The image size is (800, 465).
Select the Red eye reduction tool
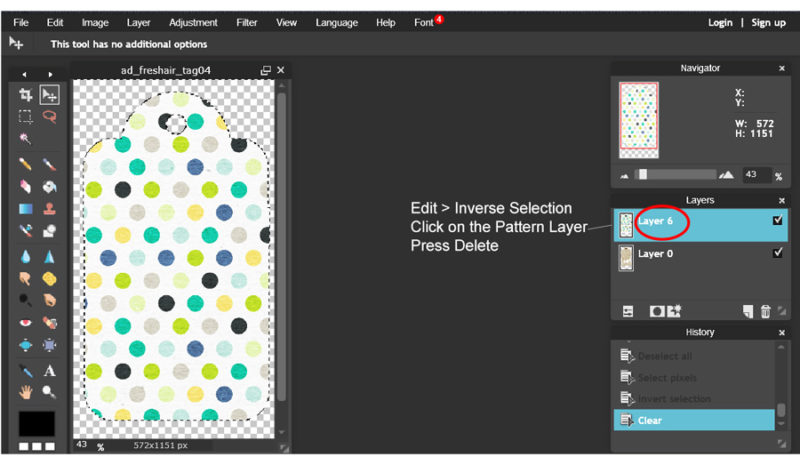tap(26, 323)
